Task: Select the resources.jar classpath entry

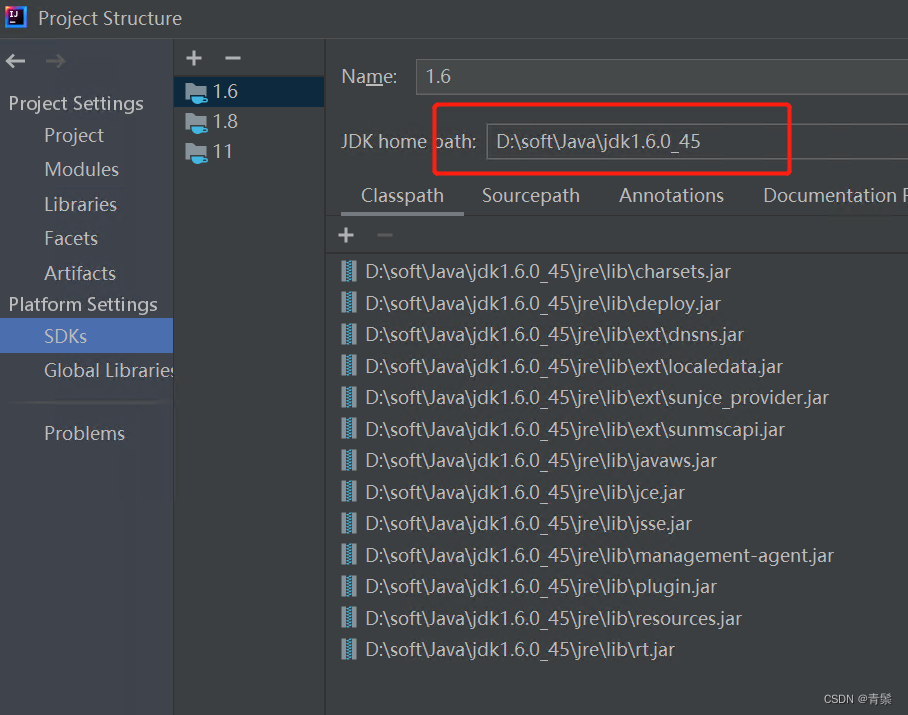Action: [x=554, y=618]
